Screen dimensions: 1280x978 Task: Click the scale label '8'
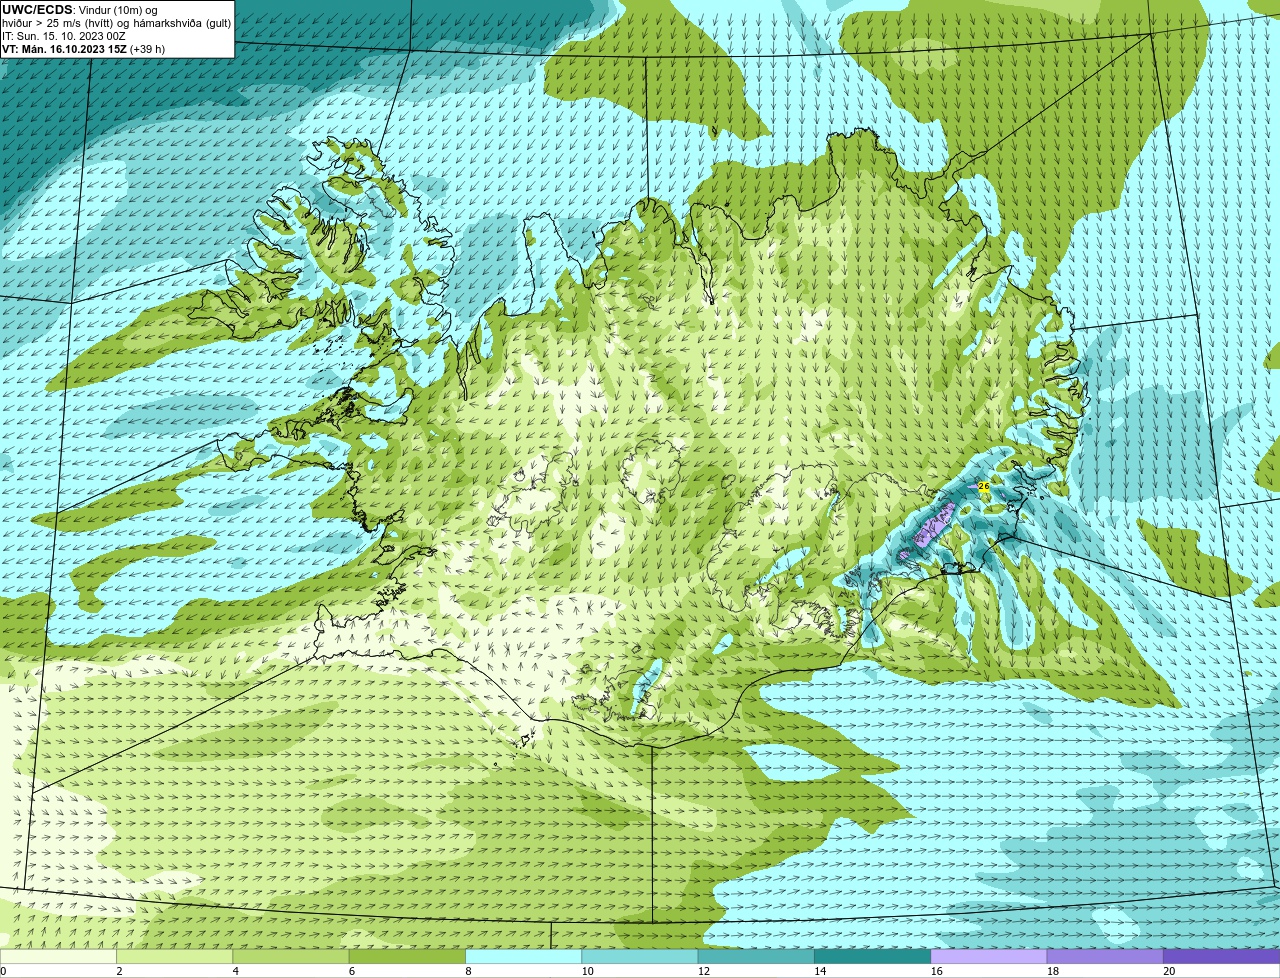point(468,971)
